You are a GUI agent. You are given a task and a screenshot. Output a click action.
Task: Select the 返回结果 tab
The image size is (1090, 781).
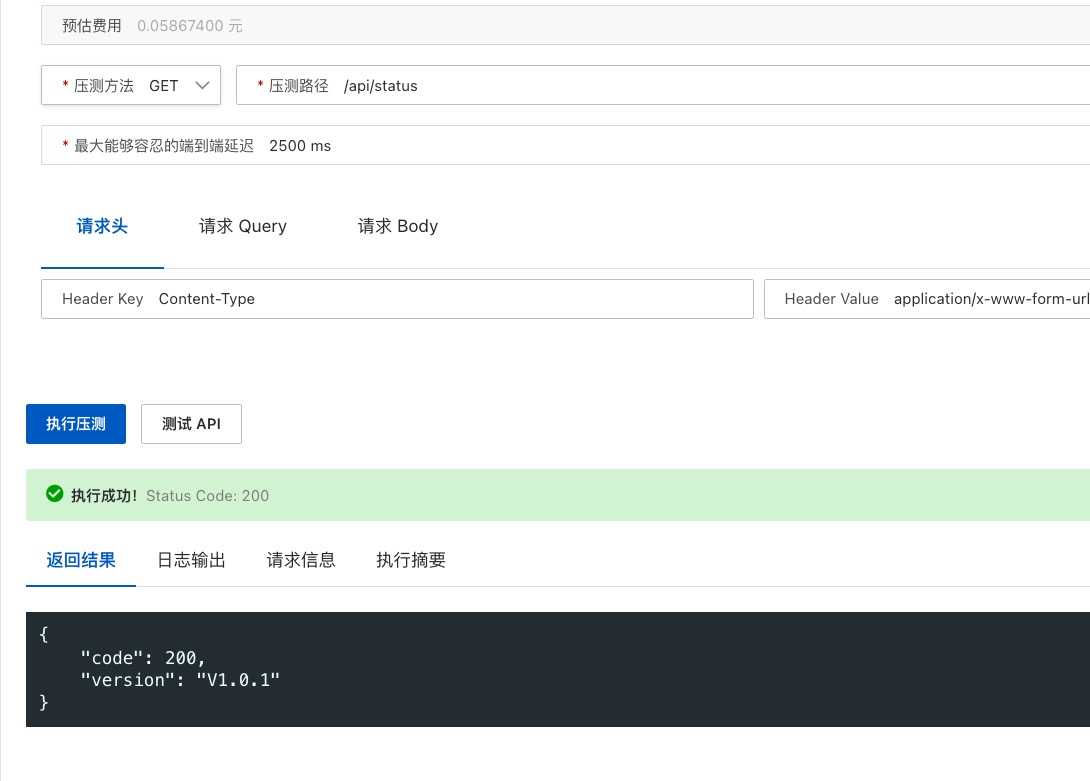tap(81, 561)
